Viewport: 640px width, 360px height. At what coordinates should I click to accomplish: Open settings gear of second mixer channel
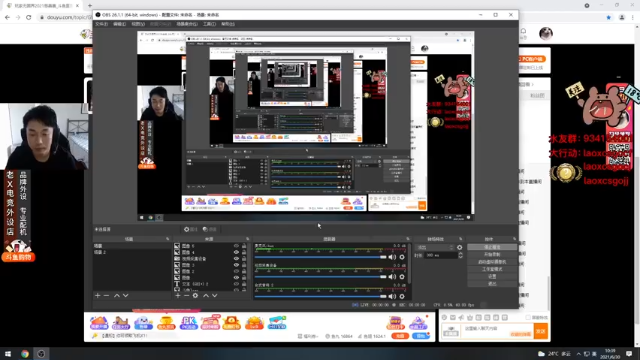(402, 277)
